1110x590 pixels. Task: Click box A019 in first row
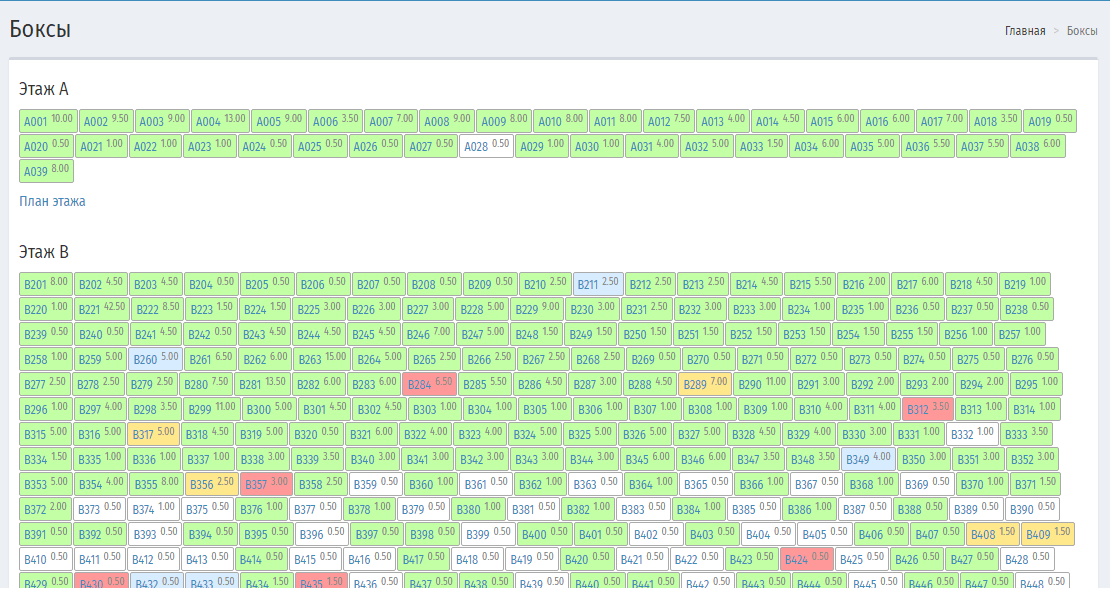click(x=1050, y=121)
